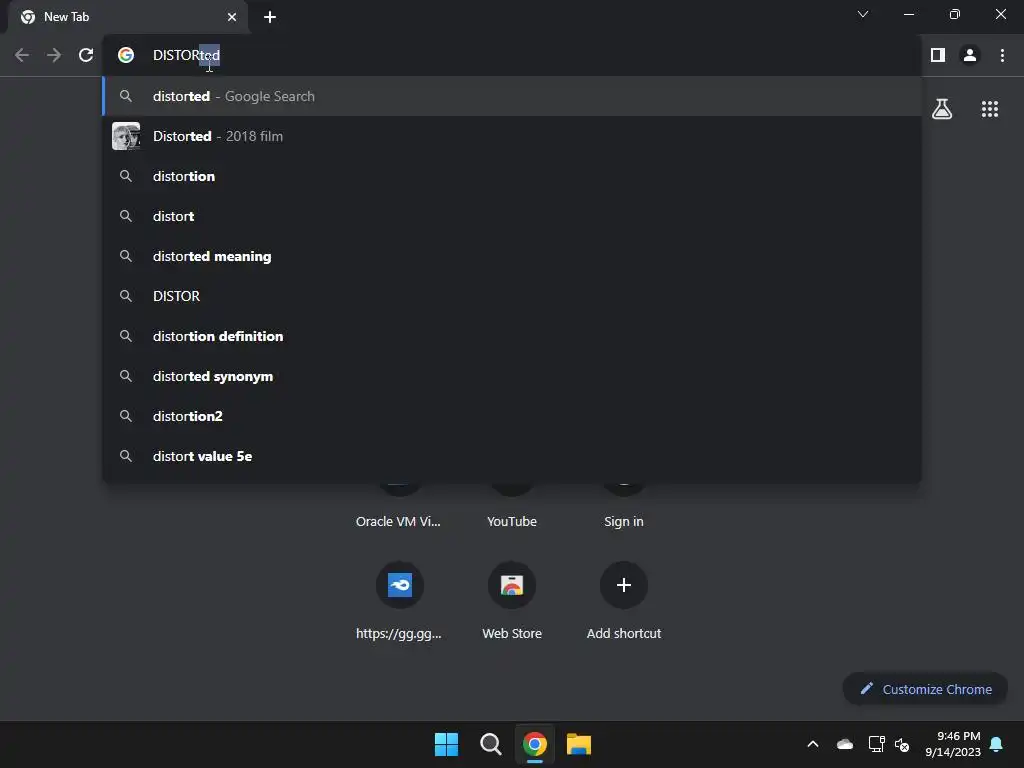Screen dimensions: 1024x768
Task: Click the OneDrive cloud tray icon
Action: 845,744
